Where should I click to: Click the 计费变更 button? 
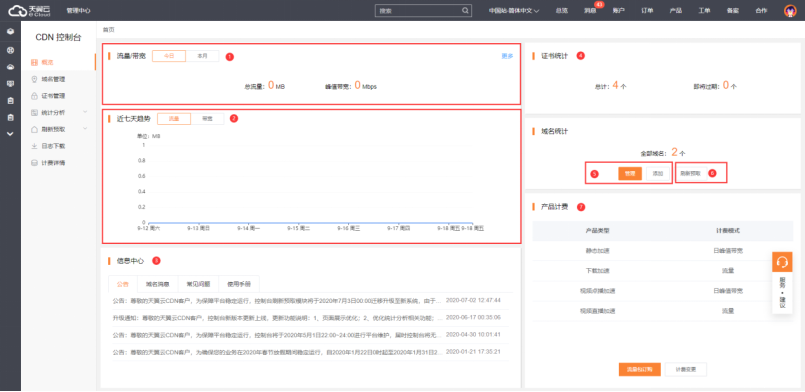tap(685, 369)
